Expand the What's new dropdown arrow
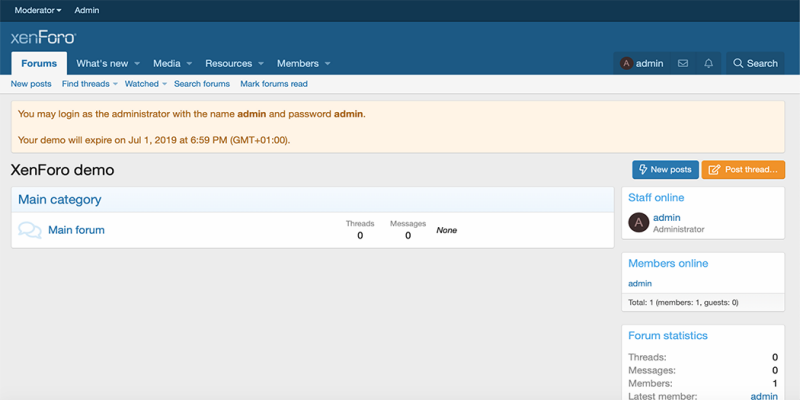This screenshot has height=400, width=800. (x=137, y=64)
